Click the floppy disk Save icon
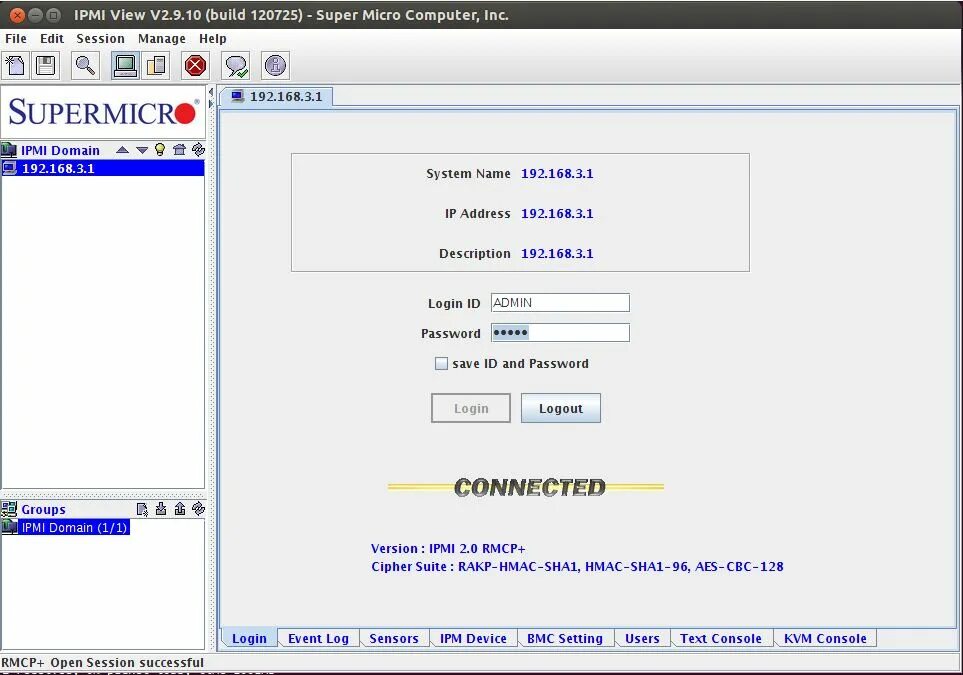This screenshot has width=963, height=675. tap(46, 65)
